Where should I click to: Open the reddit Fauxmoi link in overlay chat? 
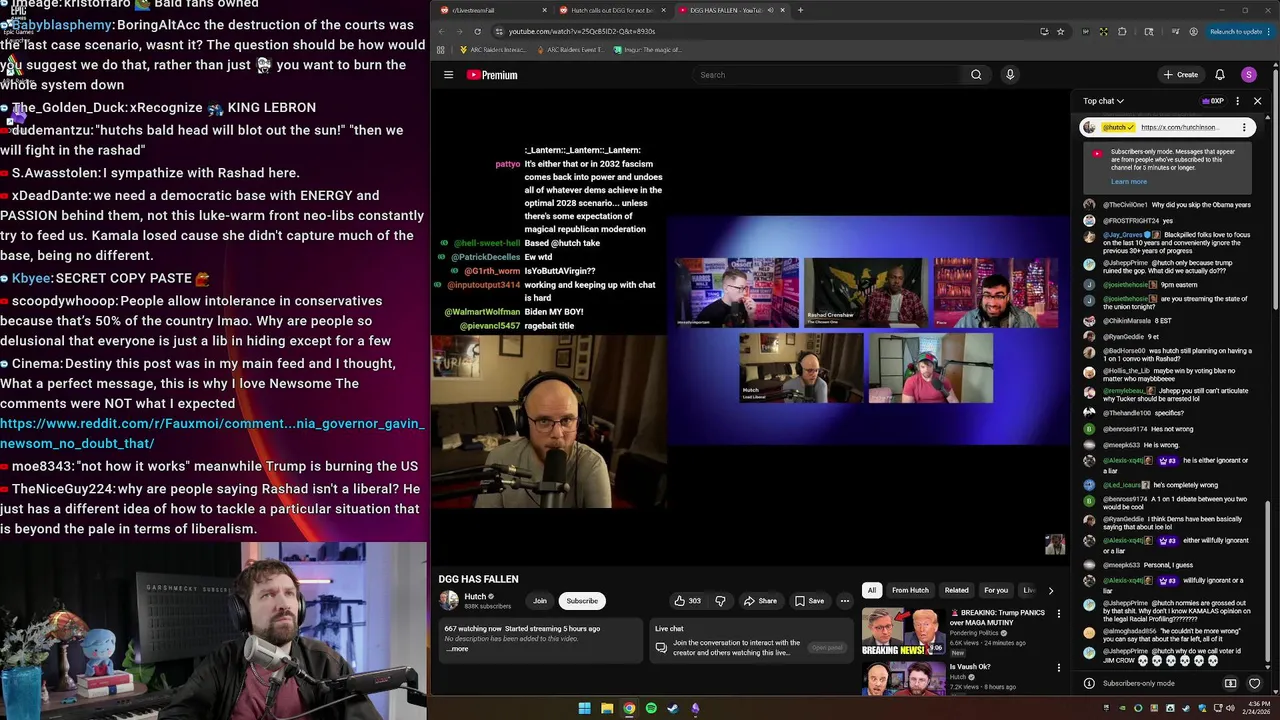tap(212, 433)
